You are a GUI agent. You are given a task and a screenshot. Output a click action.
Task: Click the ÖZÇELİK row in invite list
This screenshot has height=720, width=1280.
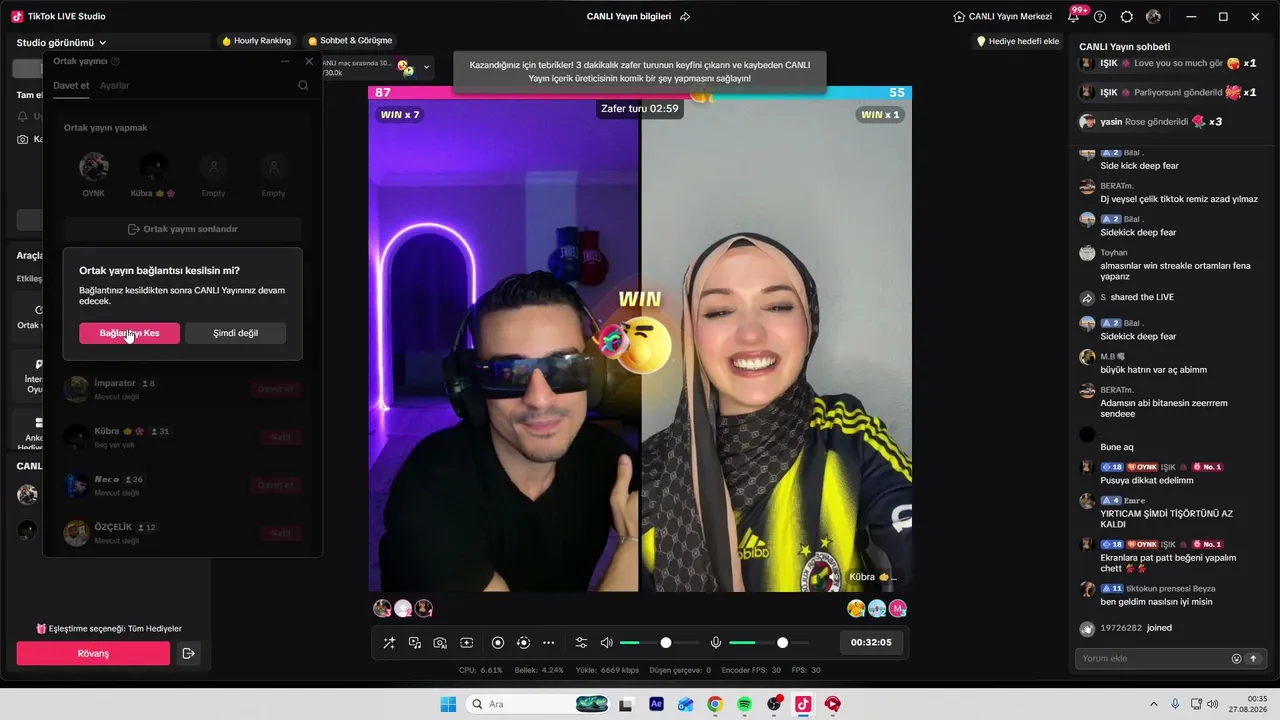[x=182, y=533]
